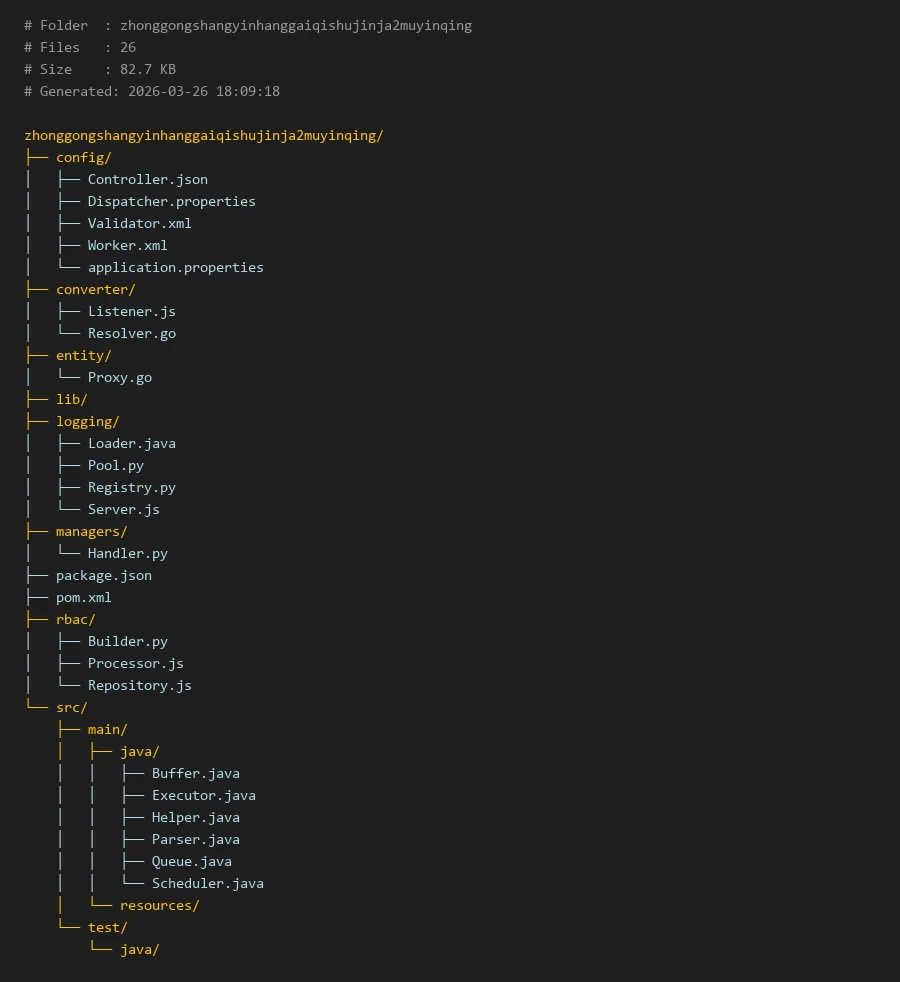
Task: Open Proxy.go in the entity folder
Action: click(119, 377)
